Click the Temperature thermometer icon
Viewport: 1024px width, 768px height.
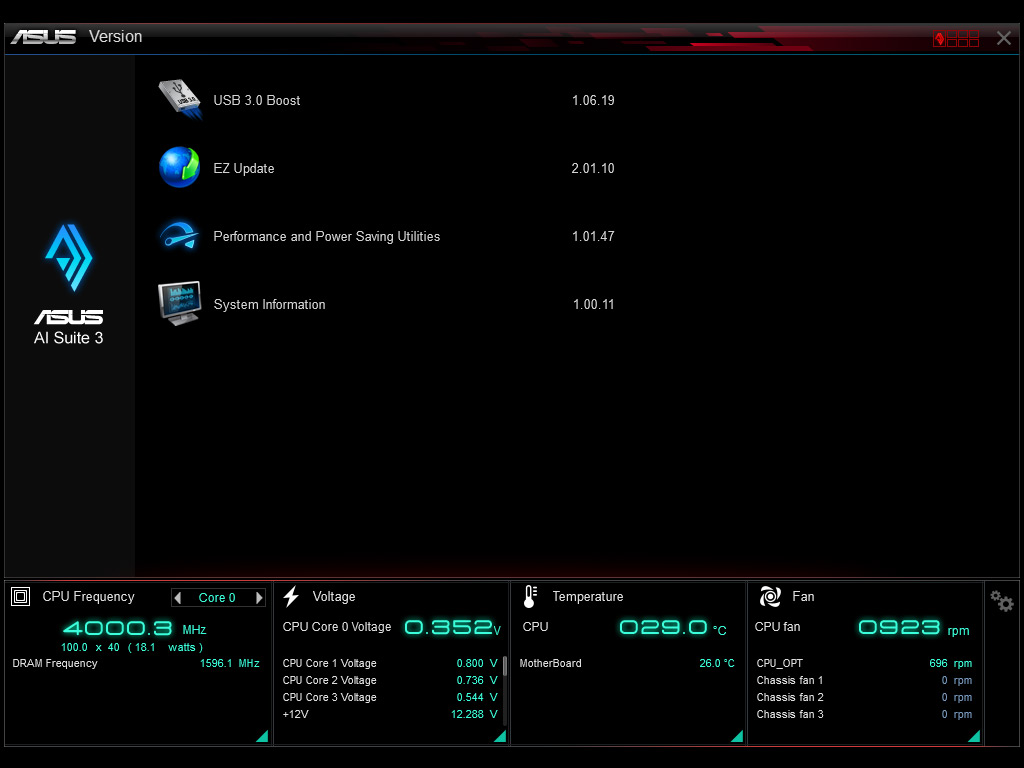530,597
